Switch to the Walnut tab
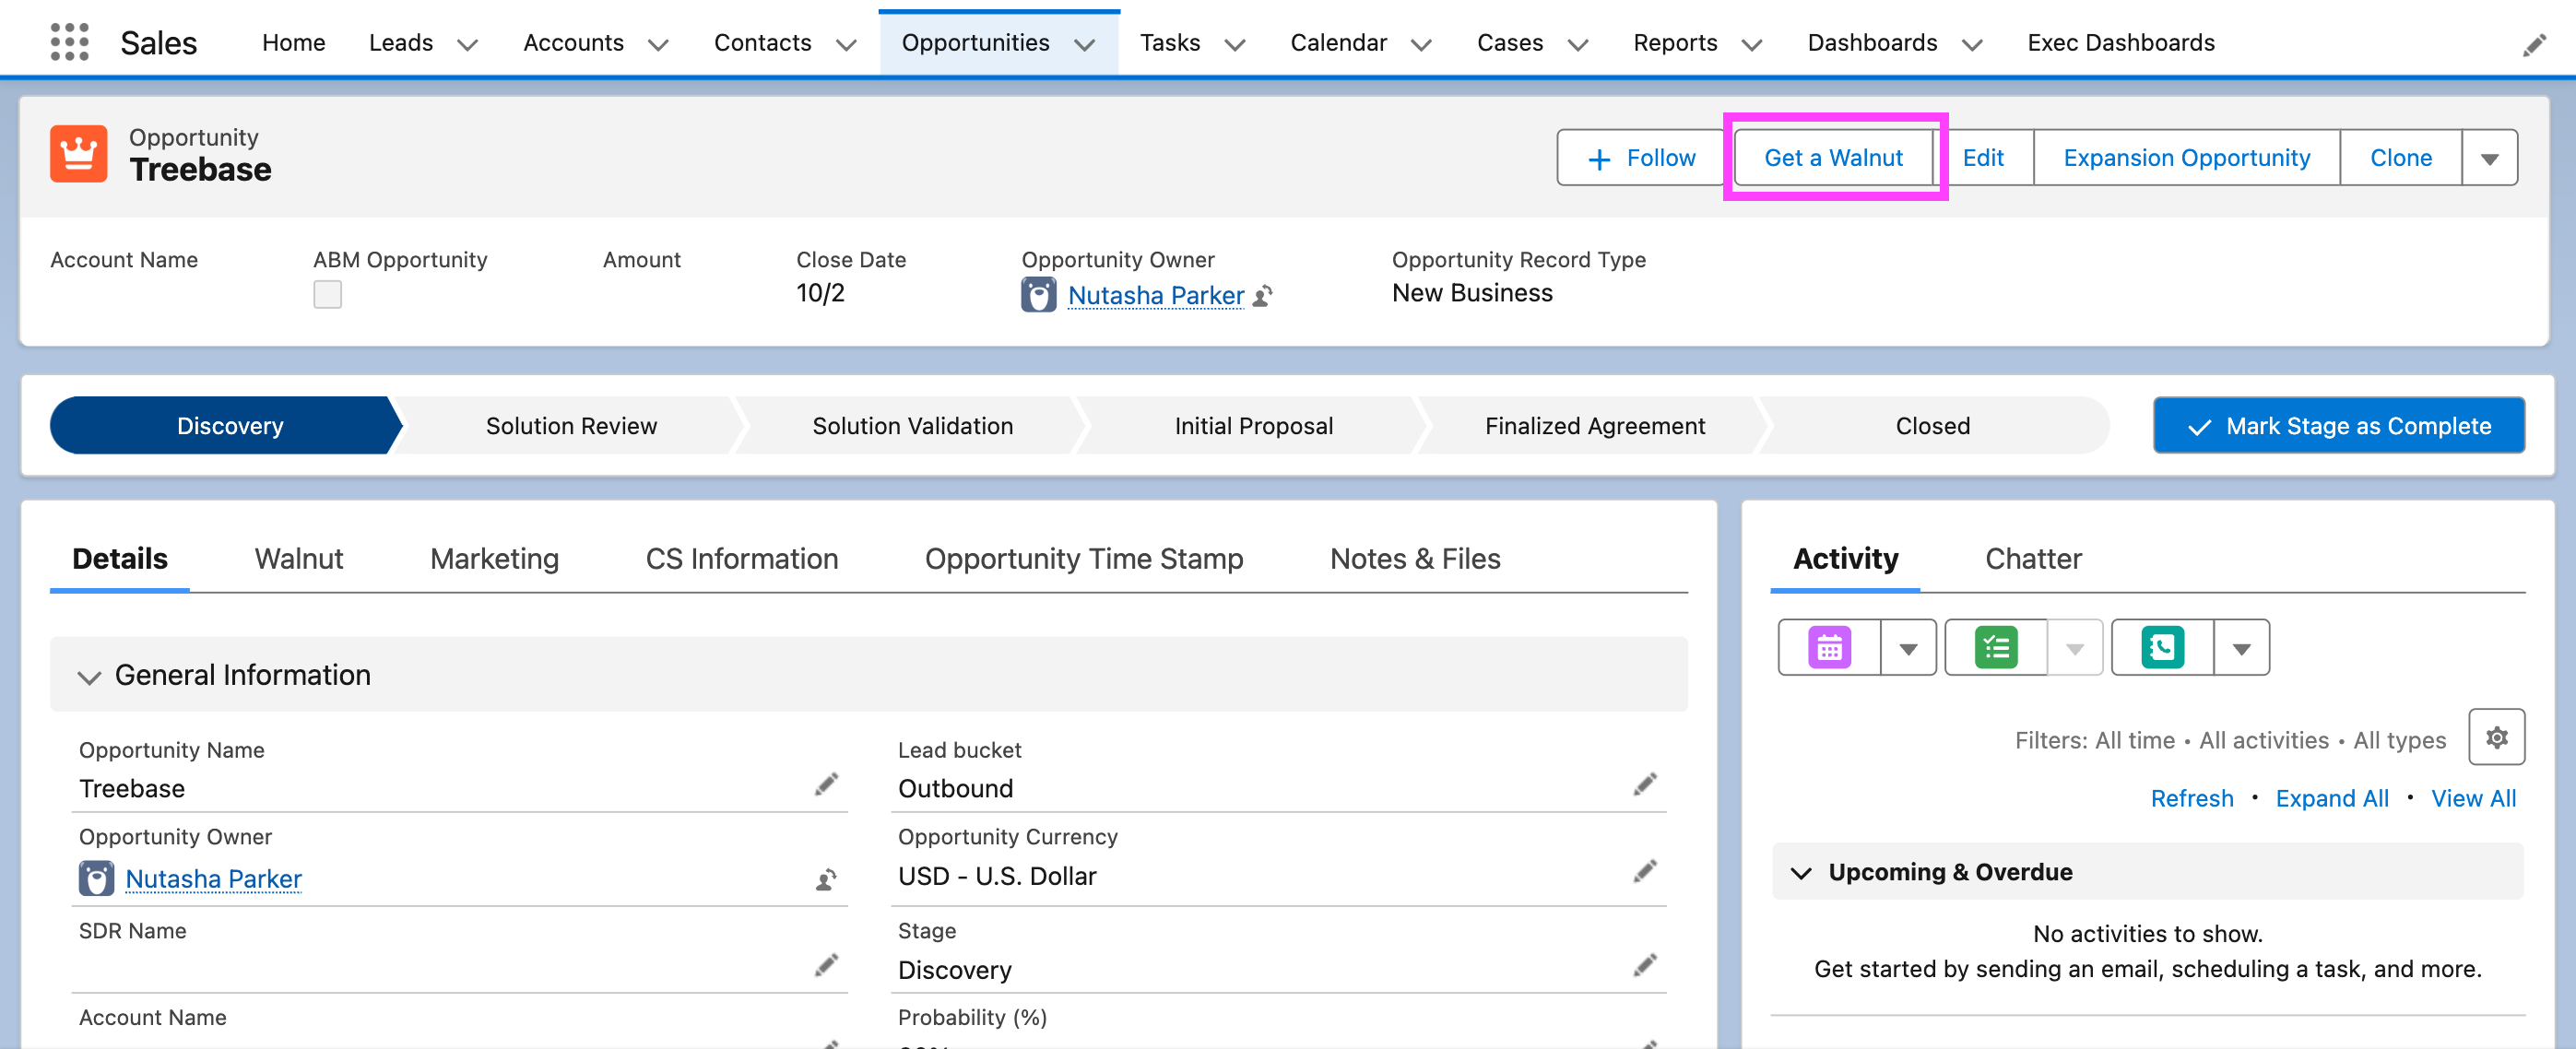This screenshot has height=1049, width=2576. [298, 559]
